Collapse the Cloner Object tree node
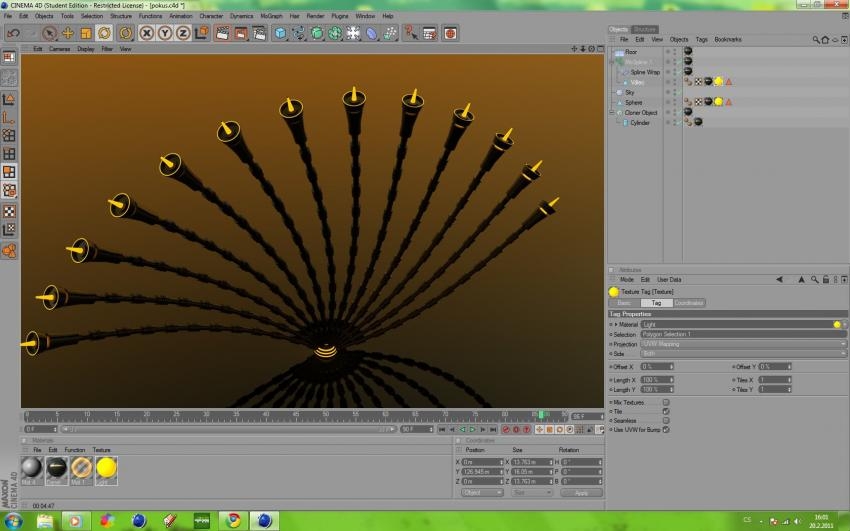The width and height of the screenshot is (850, 531). [612, 113]
